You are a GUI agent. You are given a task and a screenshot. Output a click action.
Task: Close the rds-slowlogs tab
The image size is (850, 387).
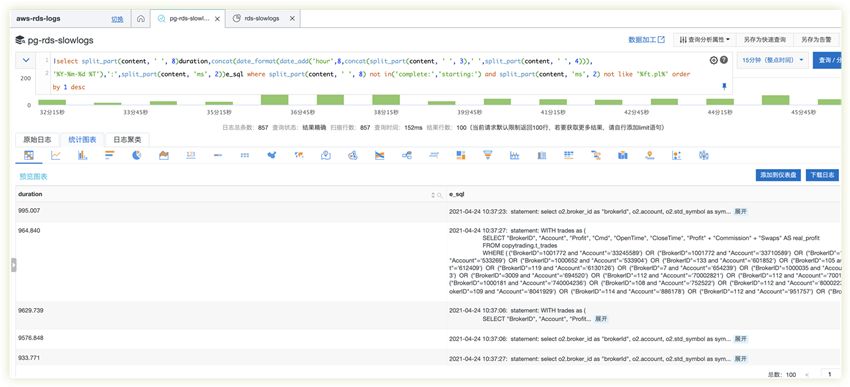[x=292, y=18]
